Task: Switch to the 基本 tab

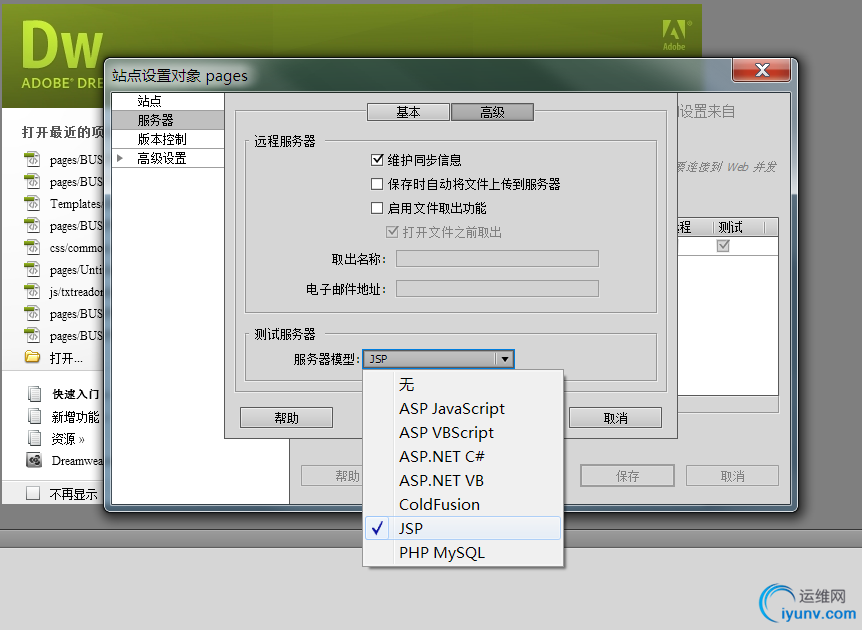Action: 408,112
